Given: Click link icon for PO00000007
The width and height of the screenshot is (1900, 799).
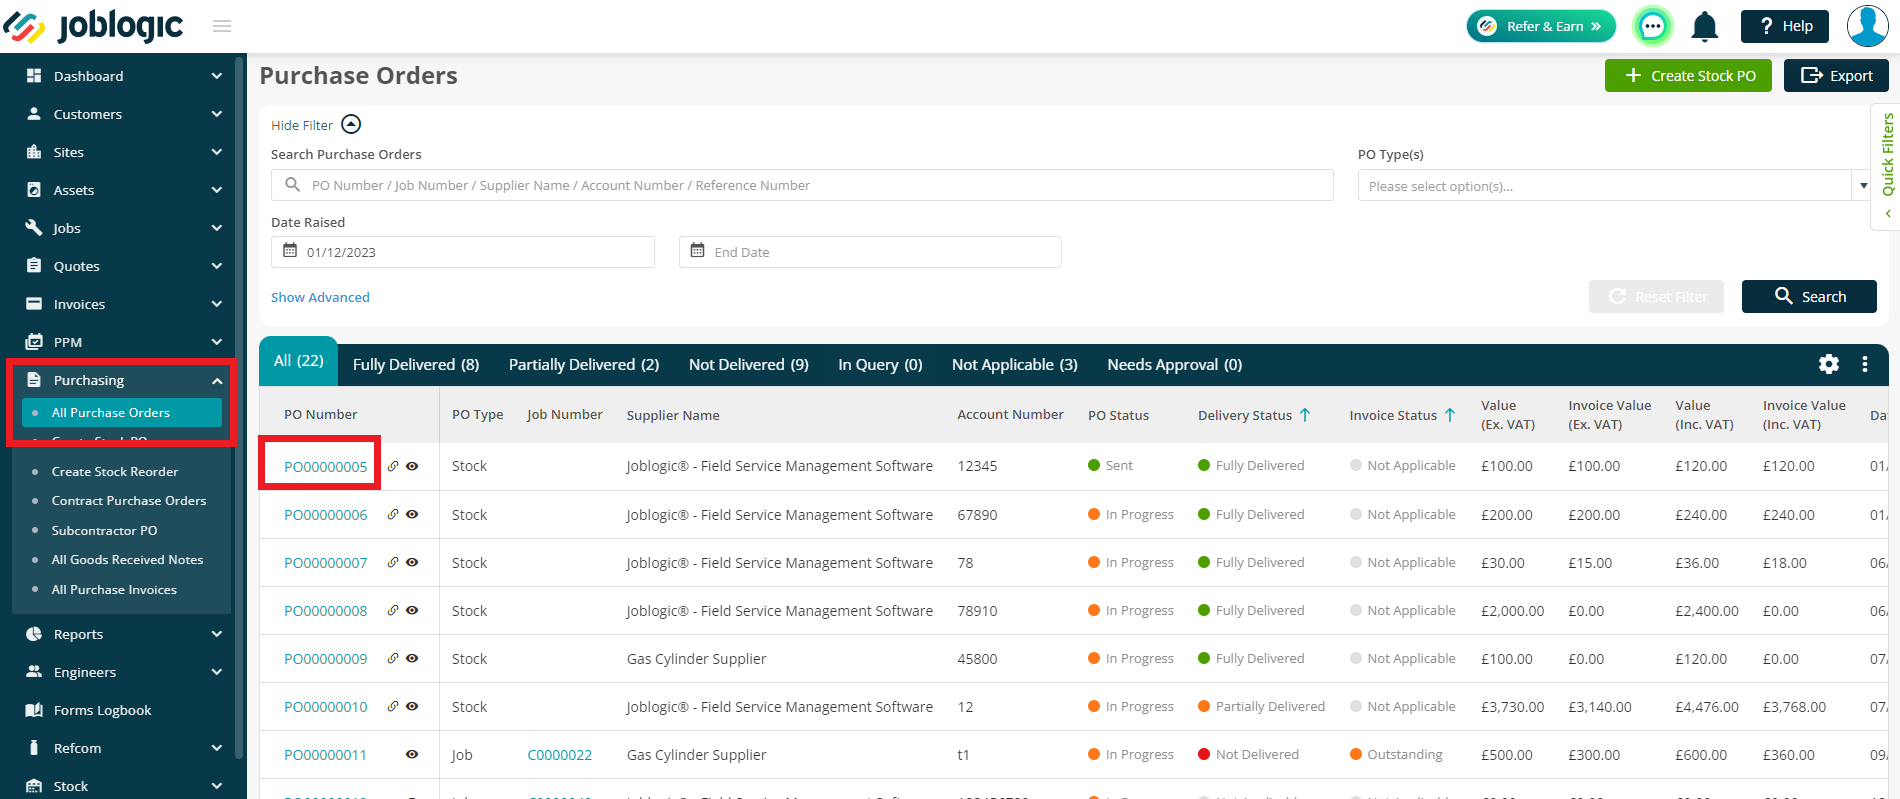Looking at the screenshot, I should pos(393,562).
